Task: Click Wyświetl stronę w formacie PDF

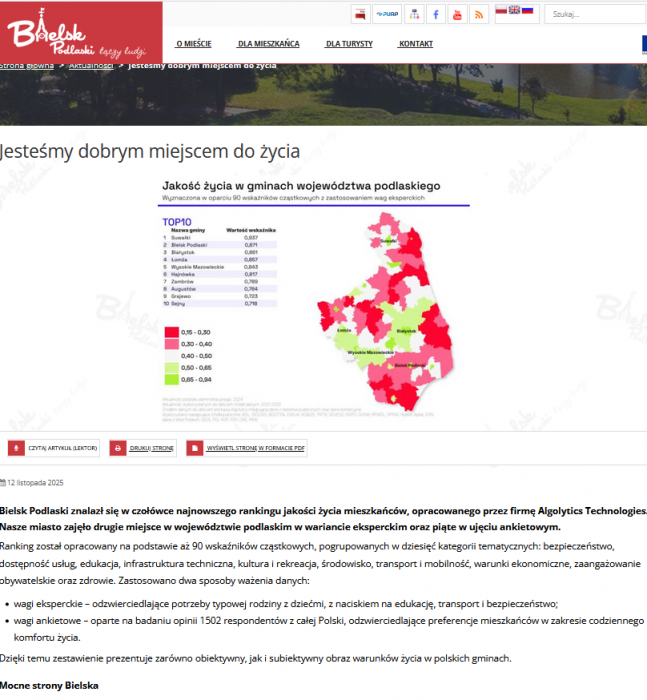Action: (247, 449)
